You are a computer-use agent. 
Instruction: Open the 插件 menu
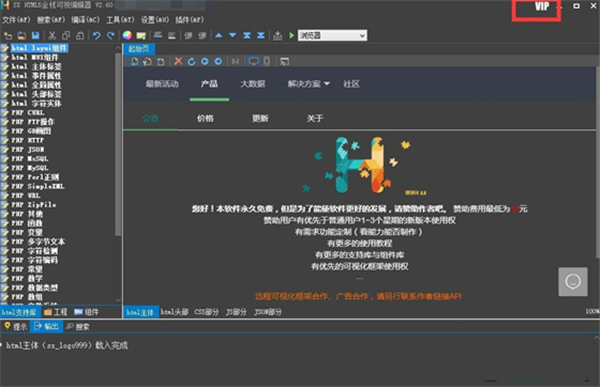[x=189, y=20]
